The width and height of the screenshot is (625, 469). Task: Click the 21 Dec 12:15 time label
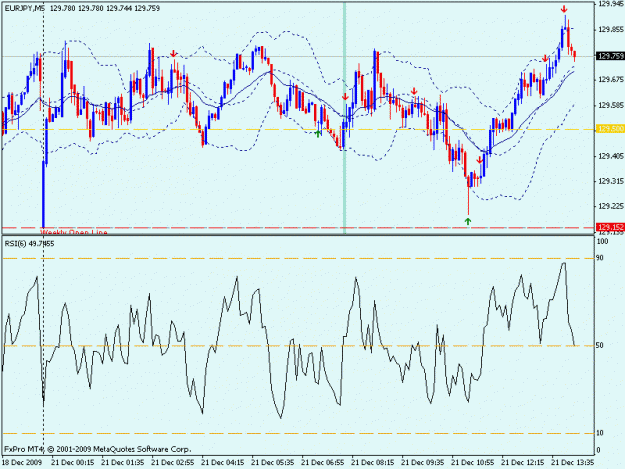(x=523, y=462)
